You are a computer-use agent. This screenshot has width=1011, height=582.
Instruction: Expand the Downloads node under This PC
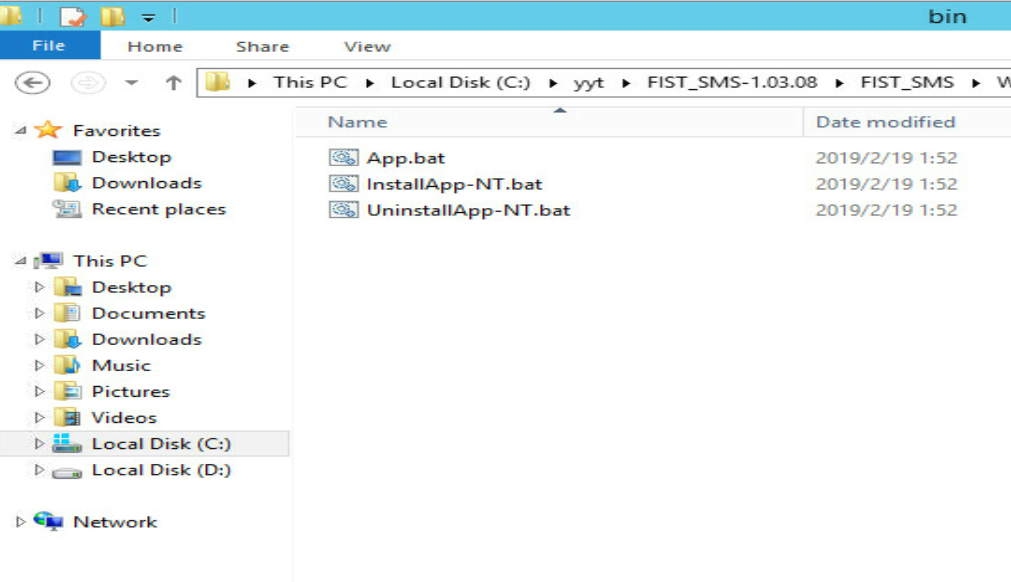(39, 339)
